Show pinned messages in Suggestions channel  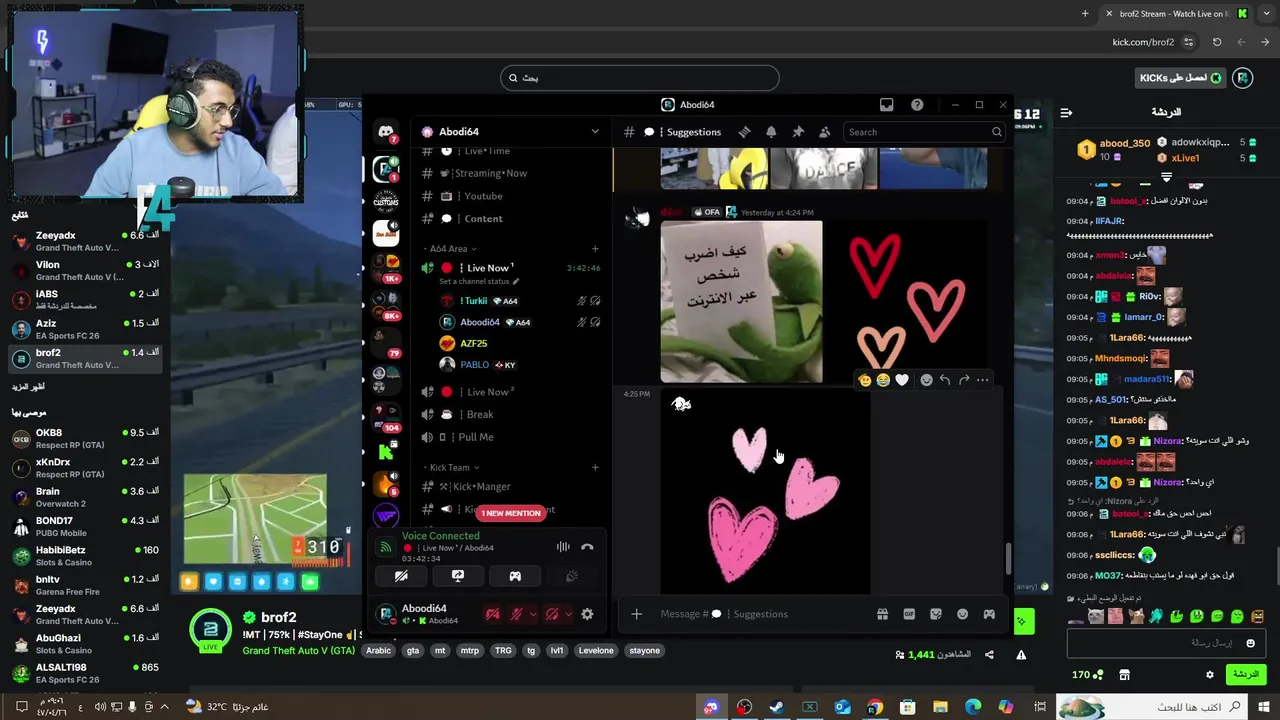pyautogui.click(x=798, y=132)
